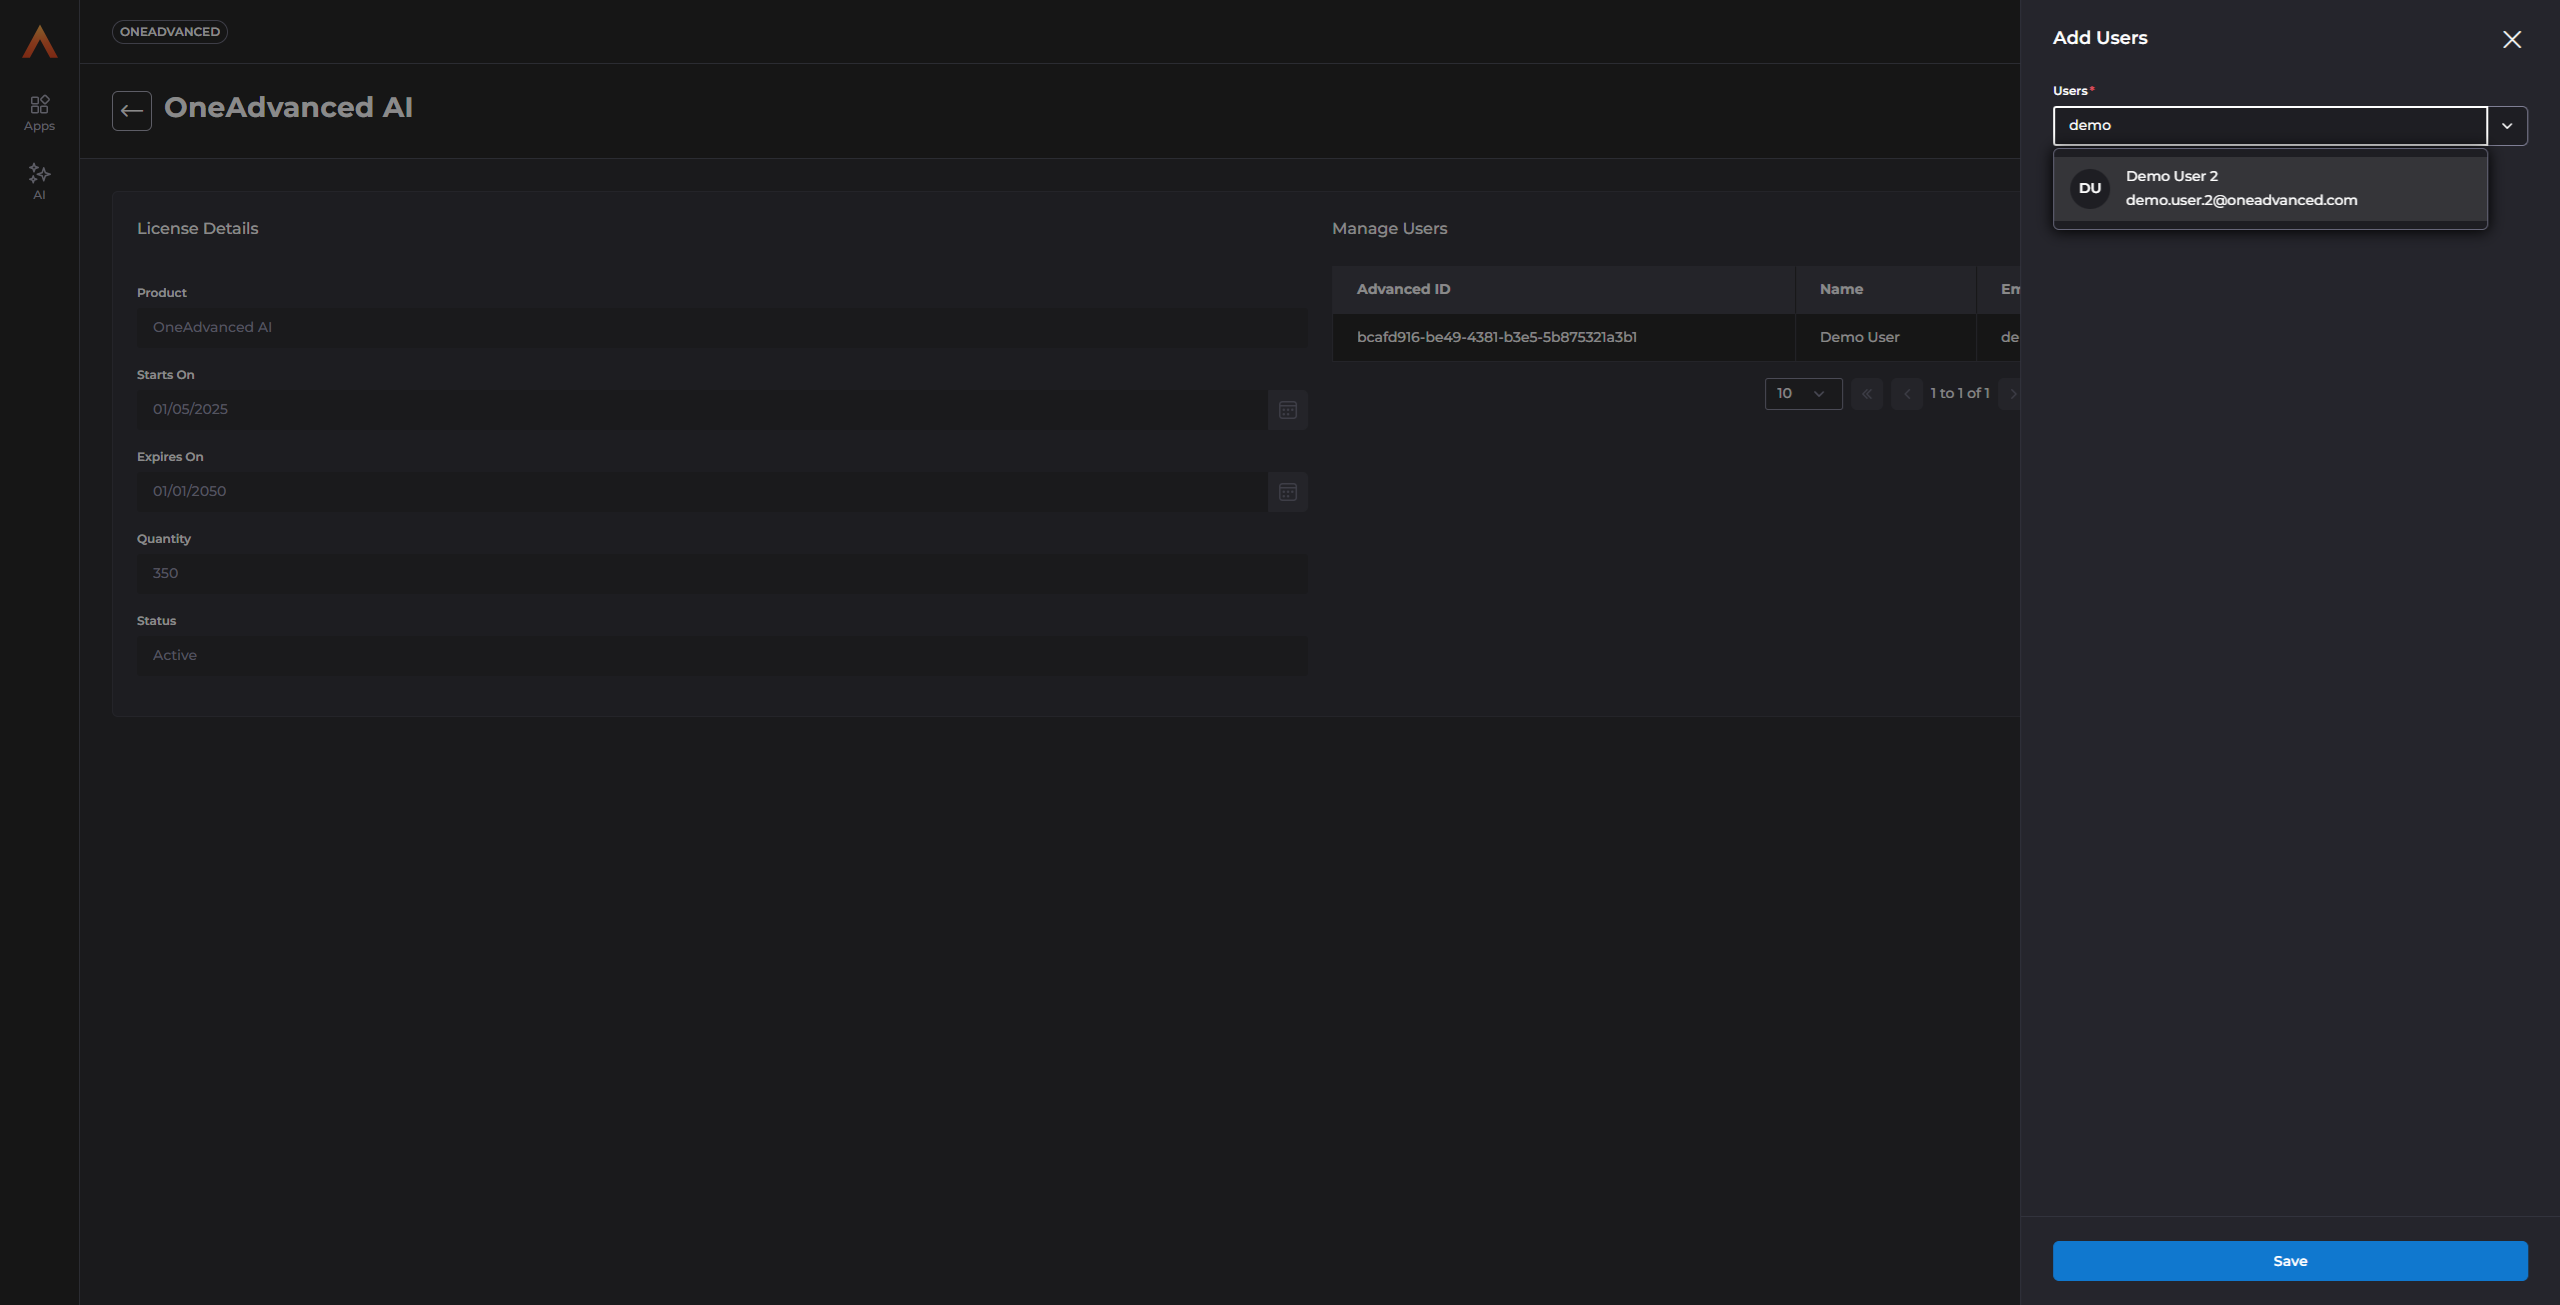Click the OneAdvanced logo icon
Image resolution: width=2560 pixels, height=1305 pixels.
click(x=40, y=41)
